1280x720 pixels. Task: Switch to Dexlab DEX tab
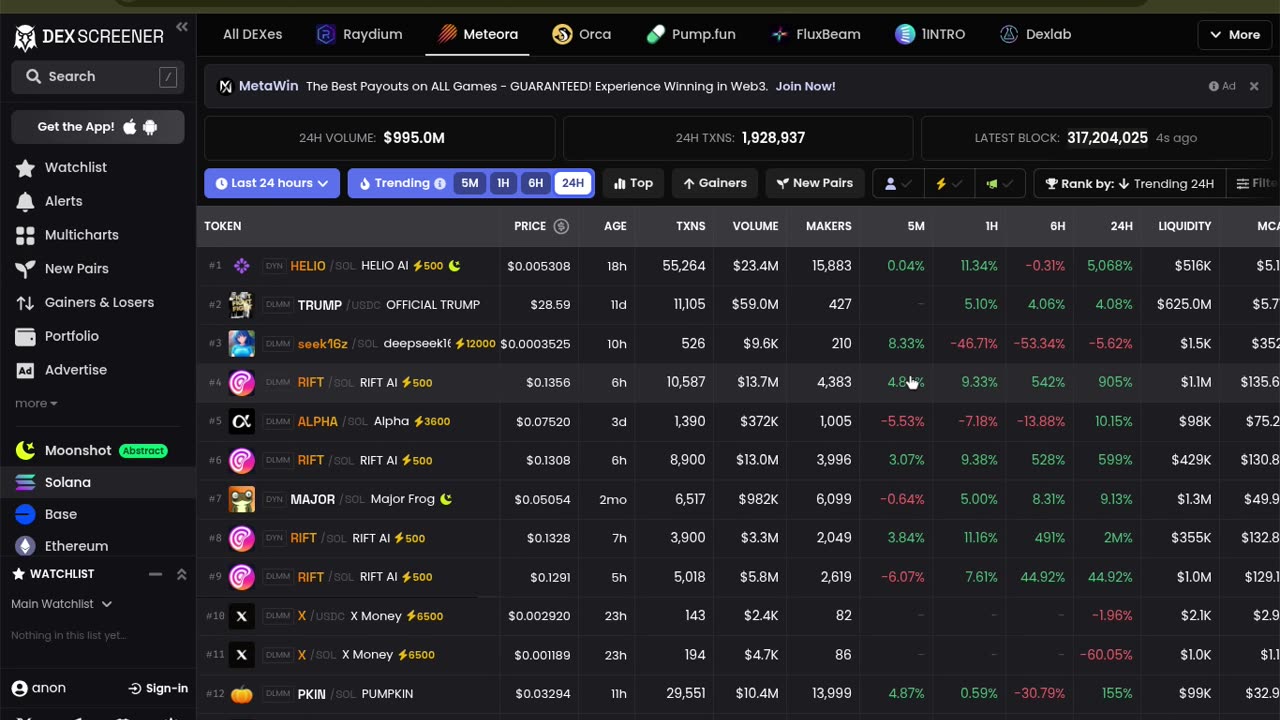pyautogui.click(x=1035, y=34)
